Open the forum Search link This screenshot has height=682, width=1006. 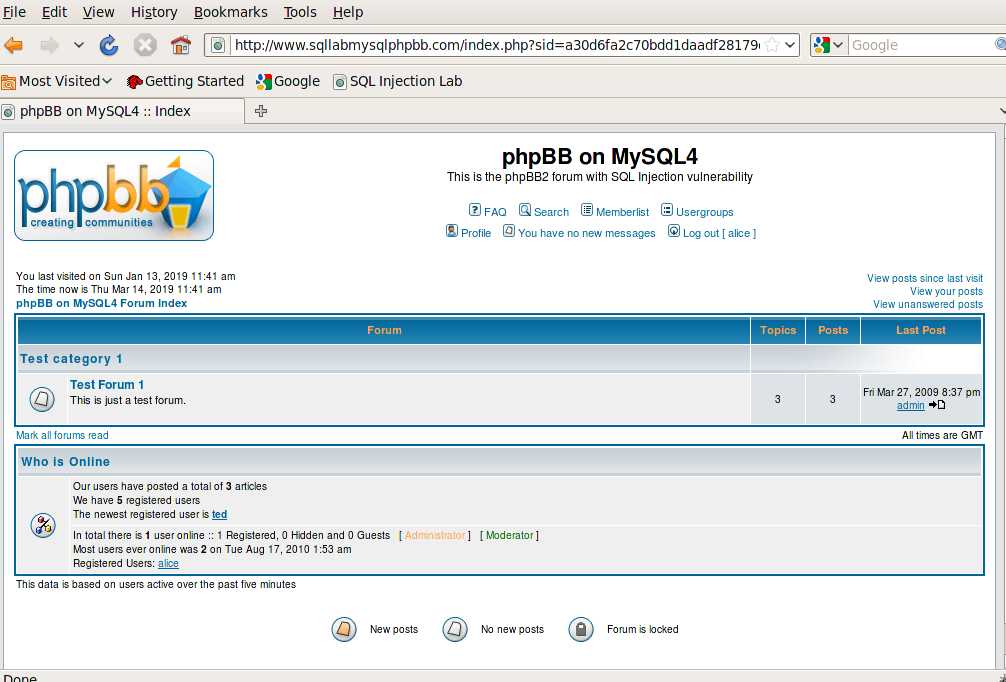pos(551,212)
